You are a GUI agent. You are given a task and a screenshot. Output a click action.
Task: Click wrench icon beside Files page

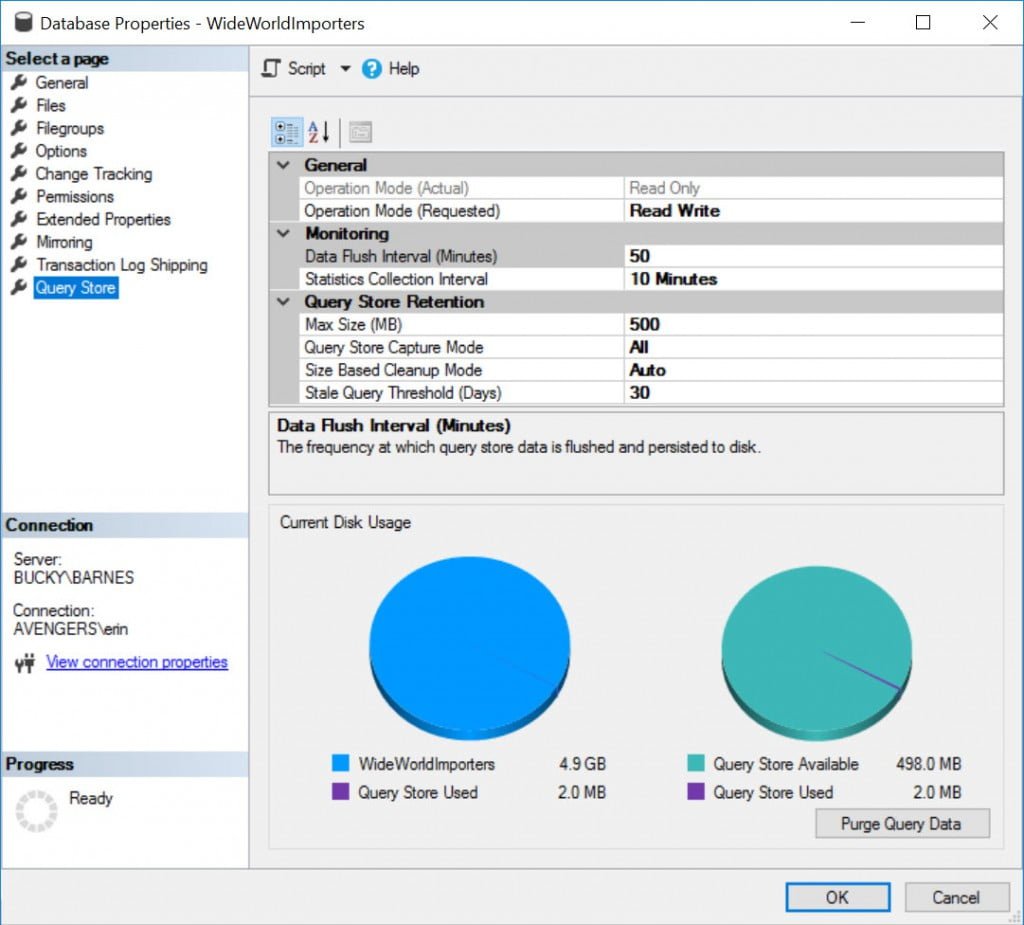(x=19, y=105)
